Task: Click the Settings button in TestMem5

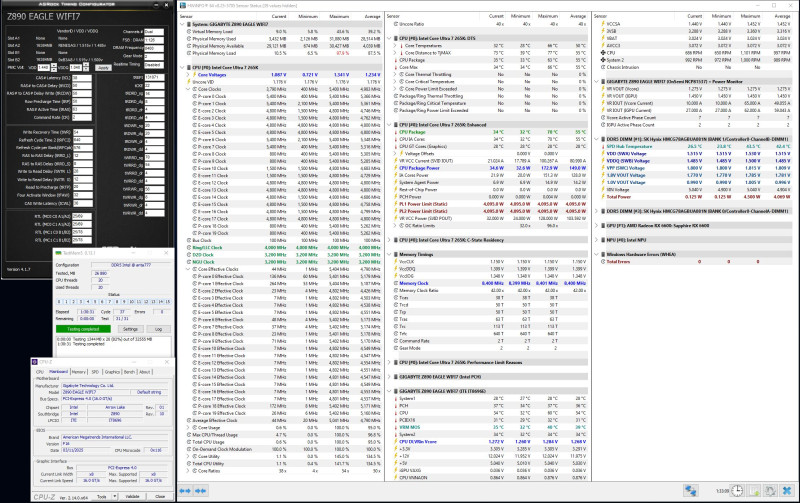Action: (130, 329)
